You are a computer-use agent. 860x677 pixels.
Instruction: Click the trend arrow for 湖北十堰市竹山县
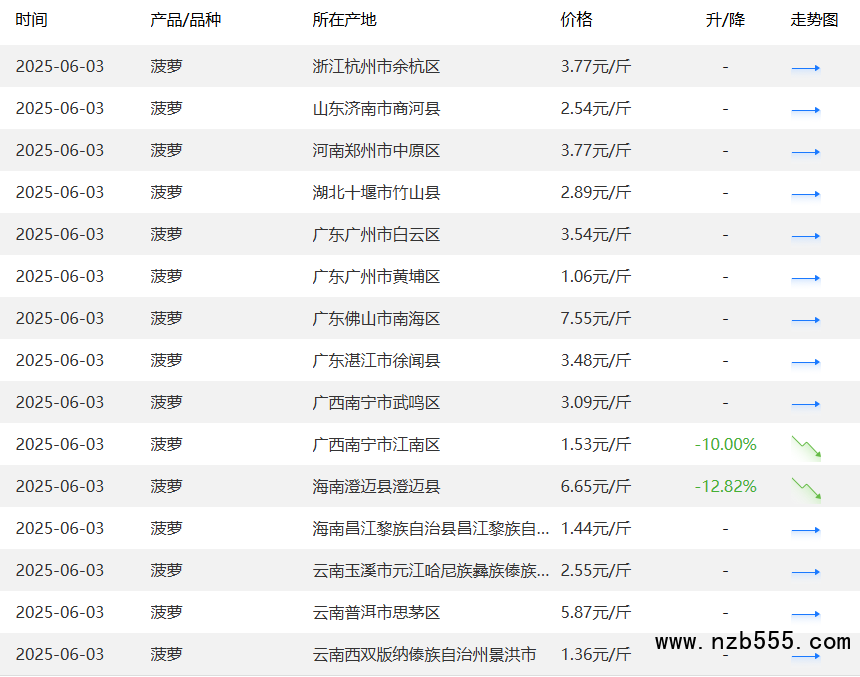pos(805,194)
